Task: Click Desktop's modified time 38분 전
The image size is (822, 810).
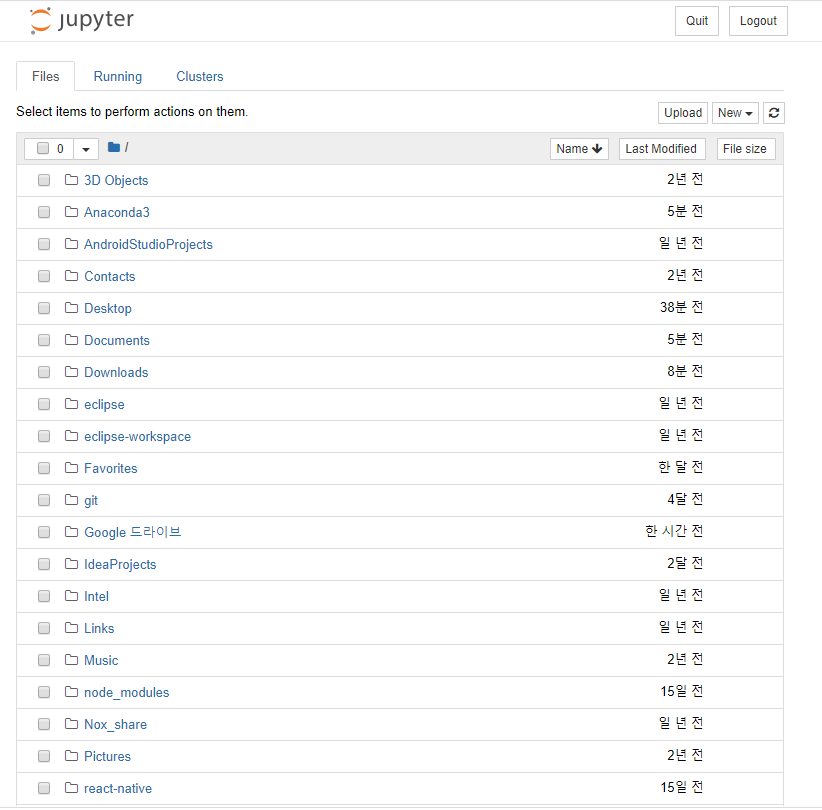Action: [682, 307]
